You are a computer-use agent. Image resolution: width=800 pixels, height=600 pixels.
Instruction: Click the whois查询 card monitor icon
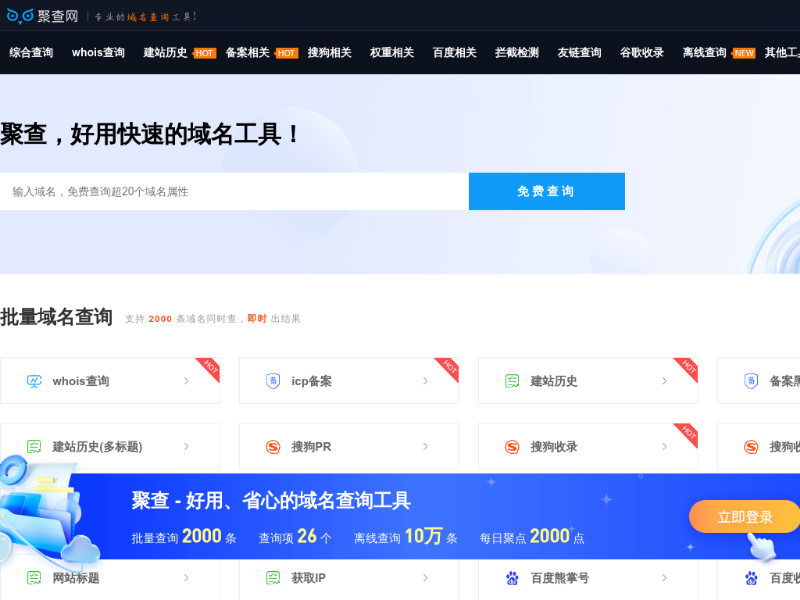34,381
